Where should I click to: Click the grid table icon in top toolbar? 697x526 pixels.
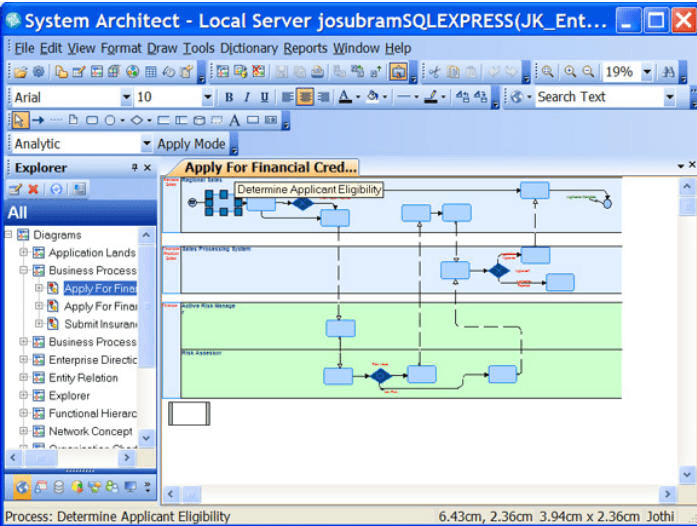(151, 72)
